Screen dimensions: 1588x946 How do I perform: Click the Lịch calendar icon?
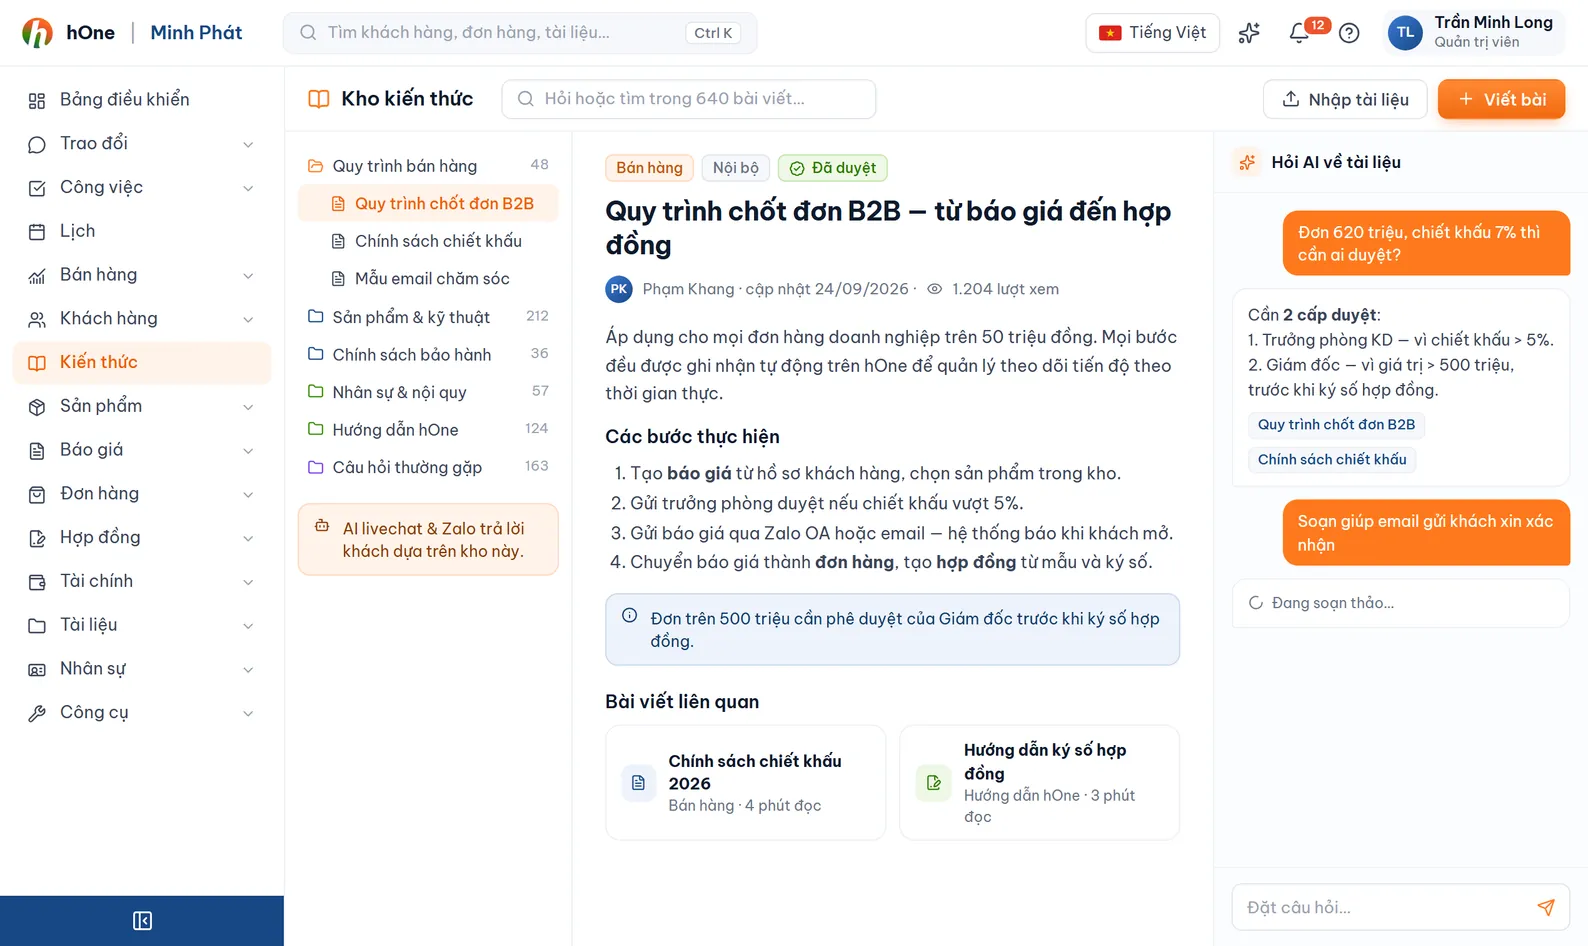click(37, 232)
